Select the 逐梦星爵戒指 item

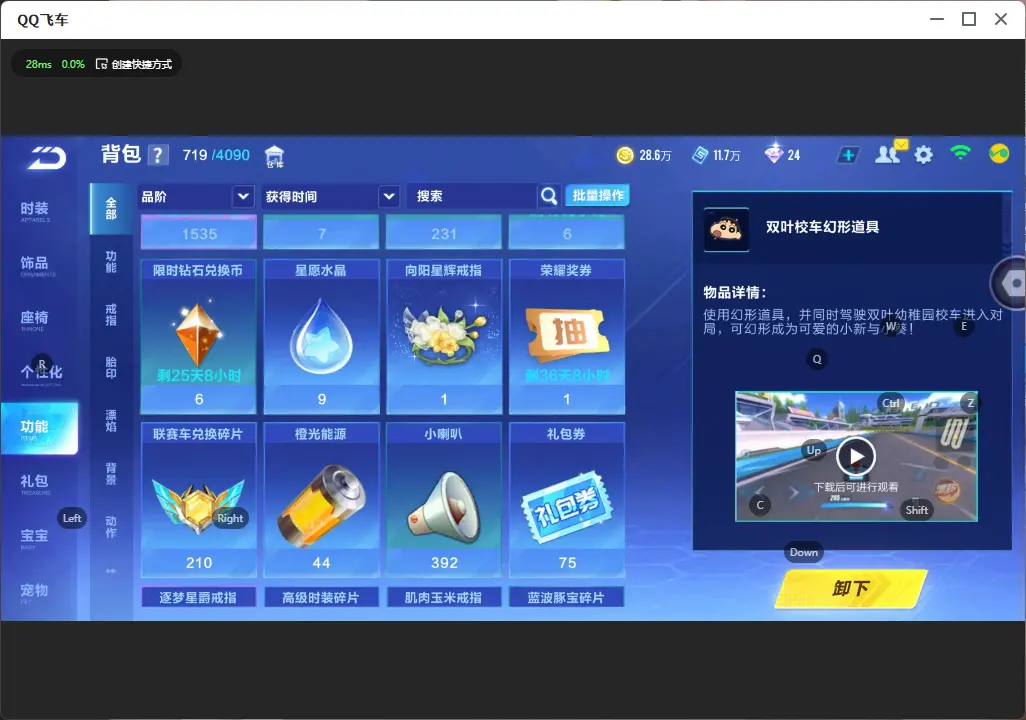198,598
